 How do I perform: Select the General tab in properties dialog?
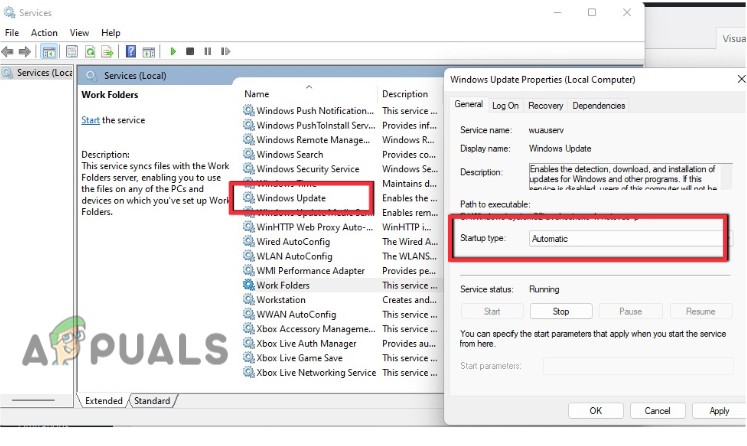pyautogui.click(x=468, y=104)
